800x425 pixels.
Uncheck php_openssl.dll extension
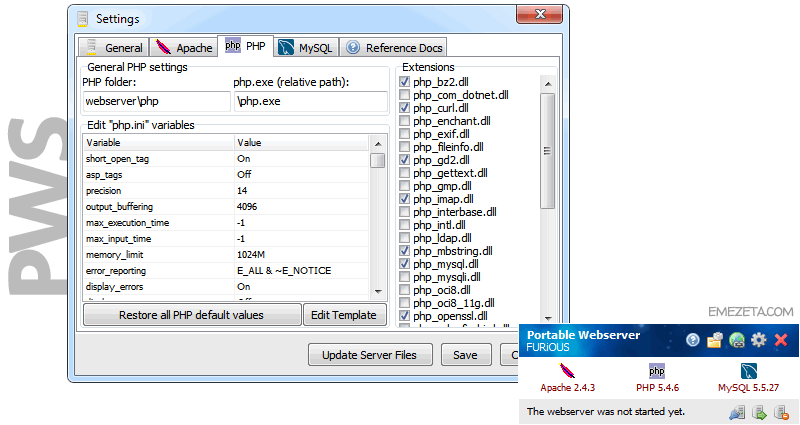(x=405, y=316)
